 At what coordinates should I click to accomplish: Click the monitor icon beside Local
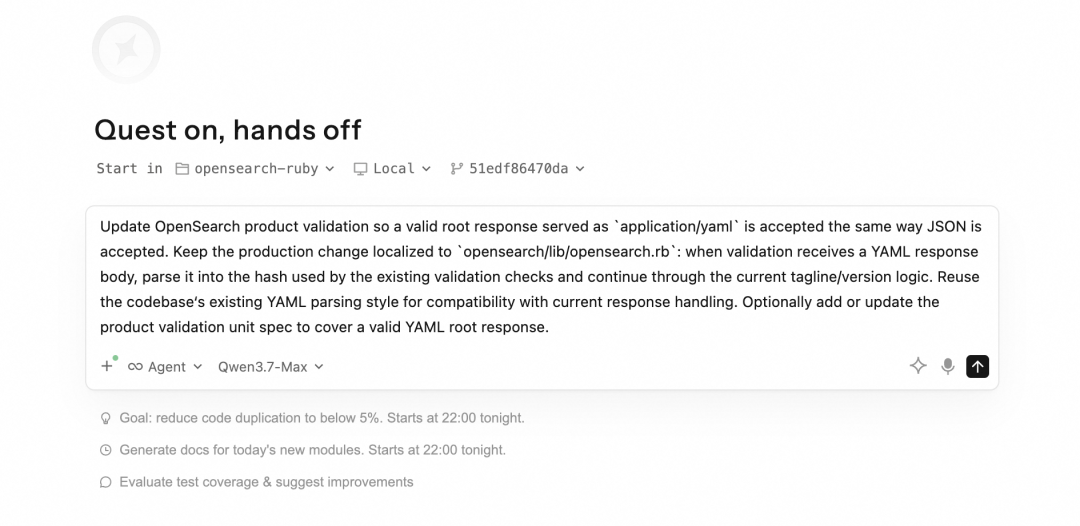pyautogui.click(x=360, y=169)
